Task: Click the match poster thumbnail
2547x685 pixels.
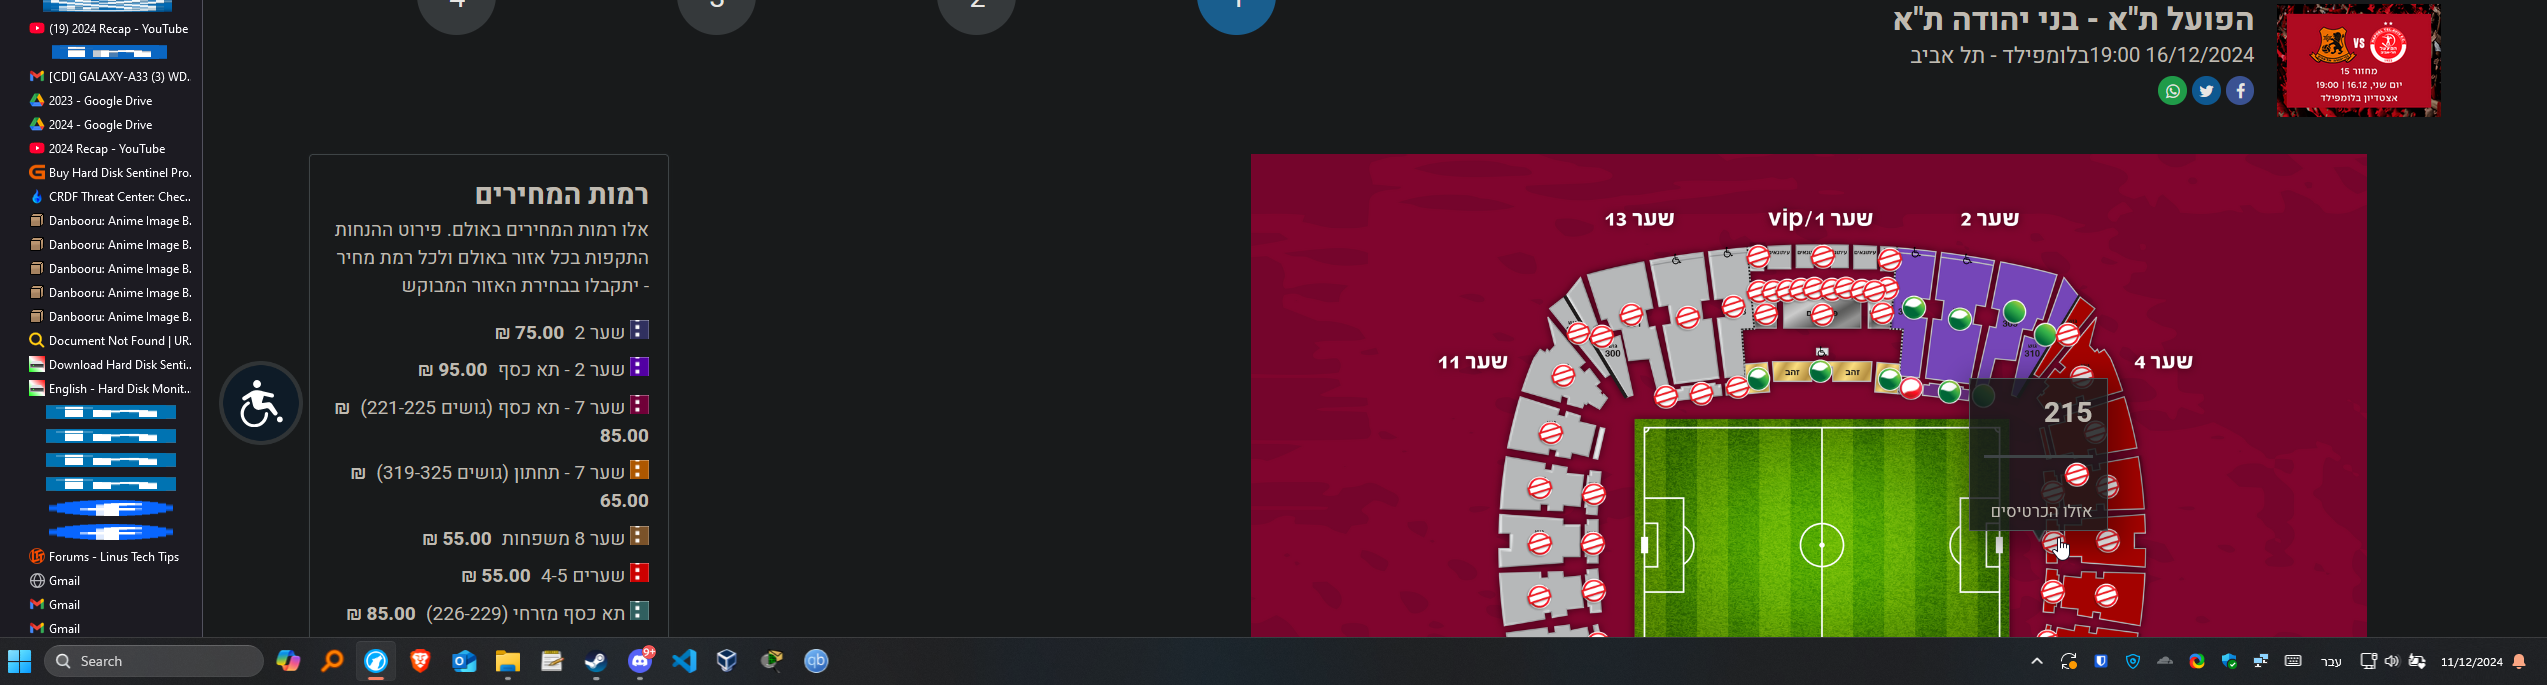Action: click(2359, 61)
